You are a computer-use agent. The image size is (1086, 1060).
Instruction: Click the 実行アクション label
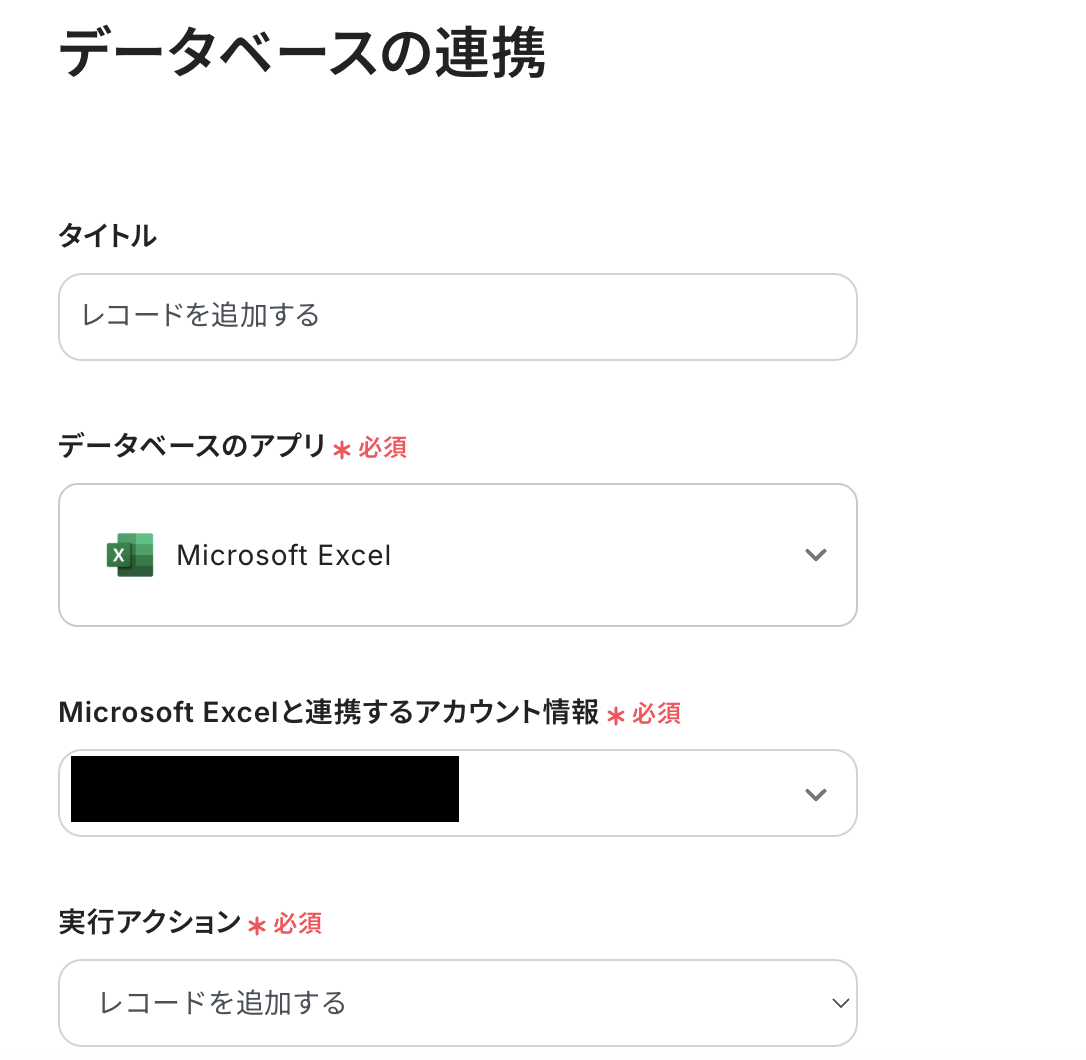coord(150,923)
